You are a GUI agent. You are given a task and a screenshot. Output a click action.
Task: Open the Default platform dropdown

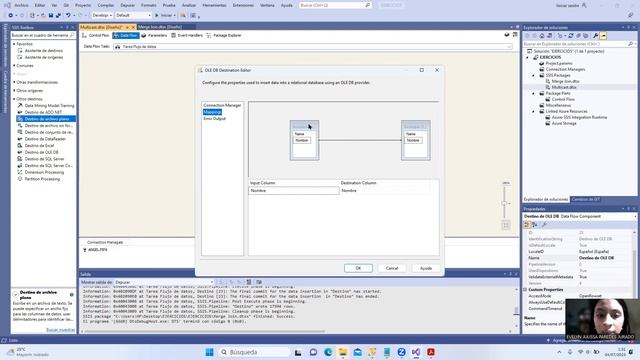click(x=133, y=15)
